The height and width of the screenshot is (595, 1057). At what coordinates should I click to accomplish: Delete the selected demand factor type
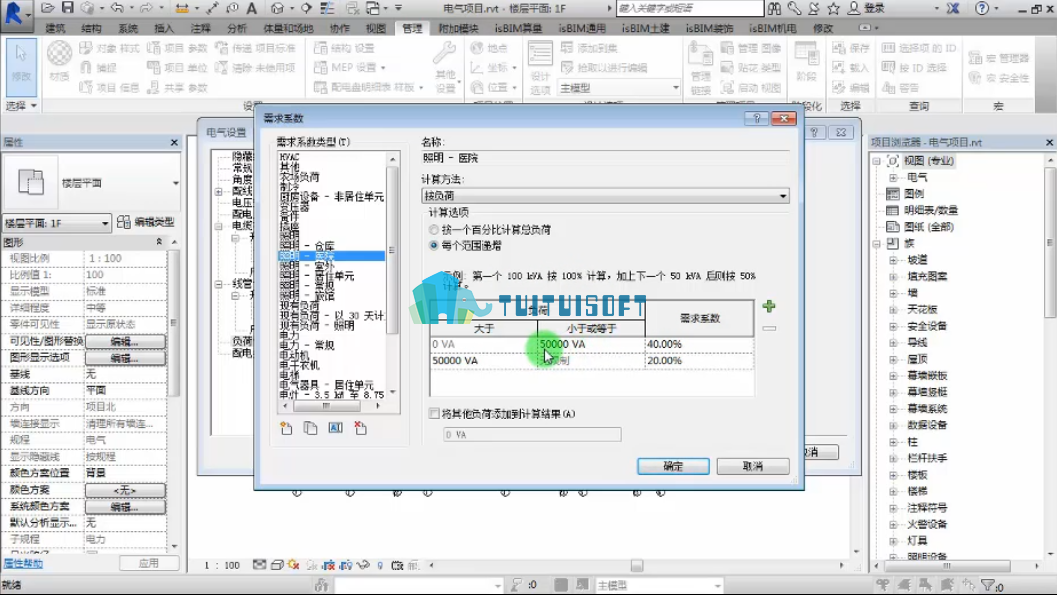click(x=360, y=428)
